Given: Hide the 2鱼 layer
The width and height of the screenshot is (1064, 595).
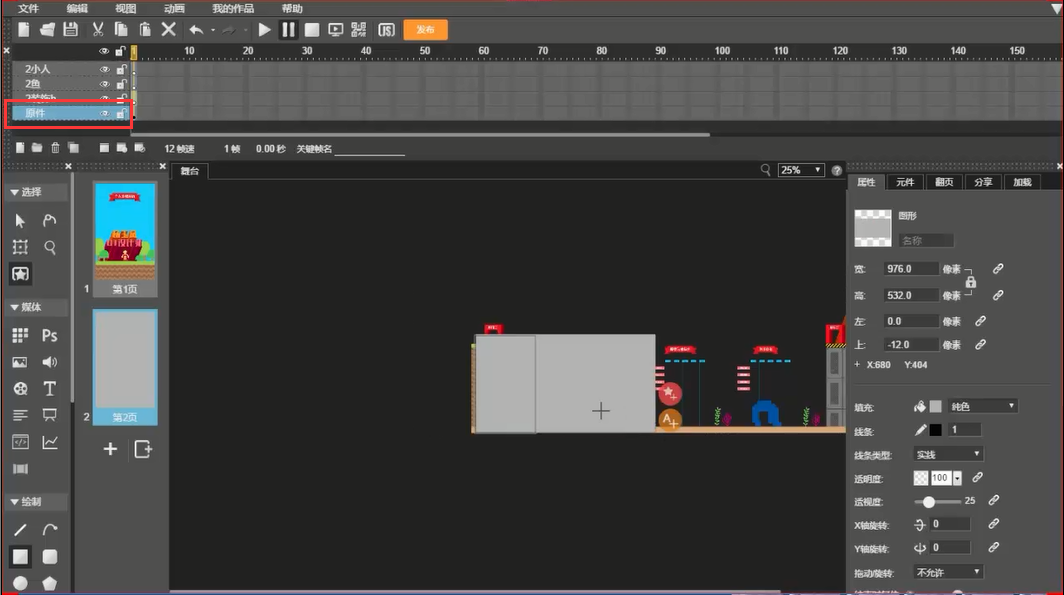Looking at the screenshot, I should [x=104, y=84].
